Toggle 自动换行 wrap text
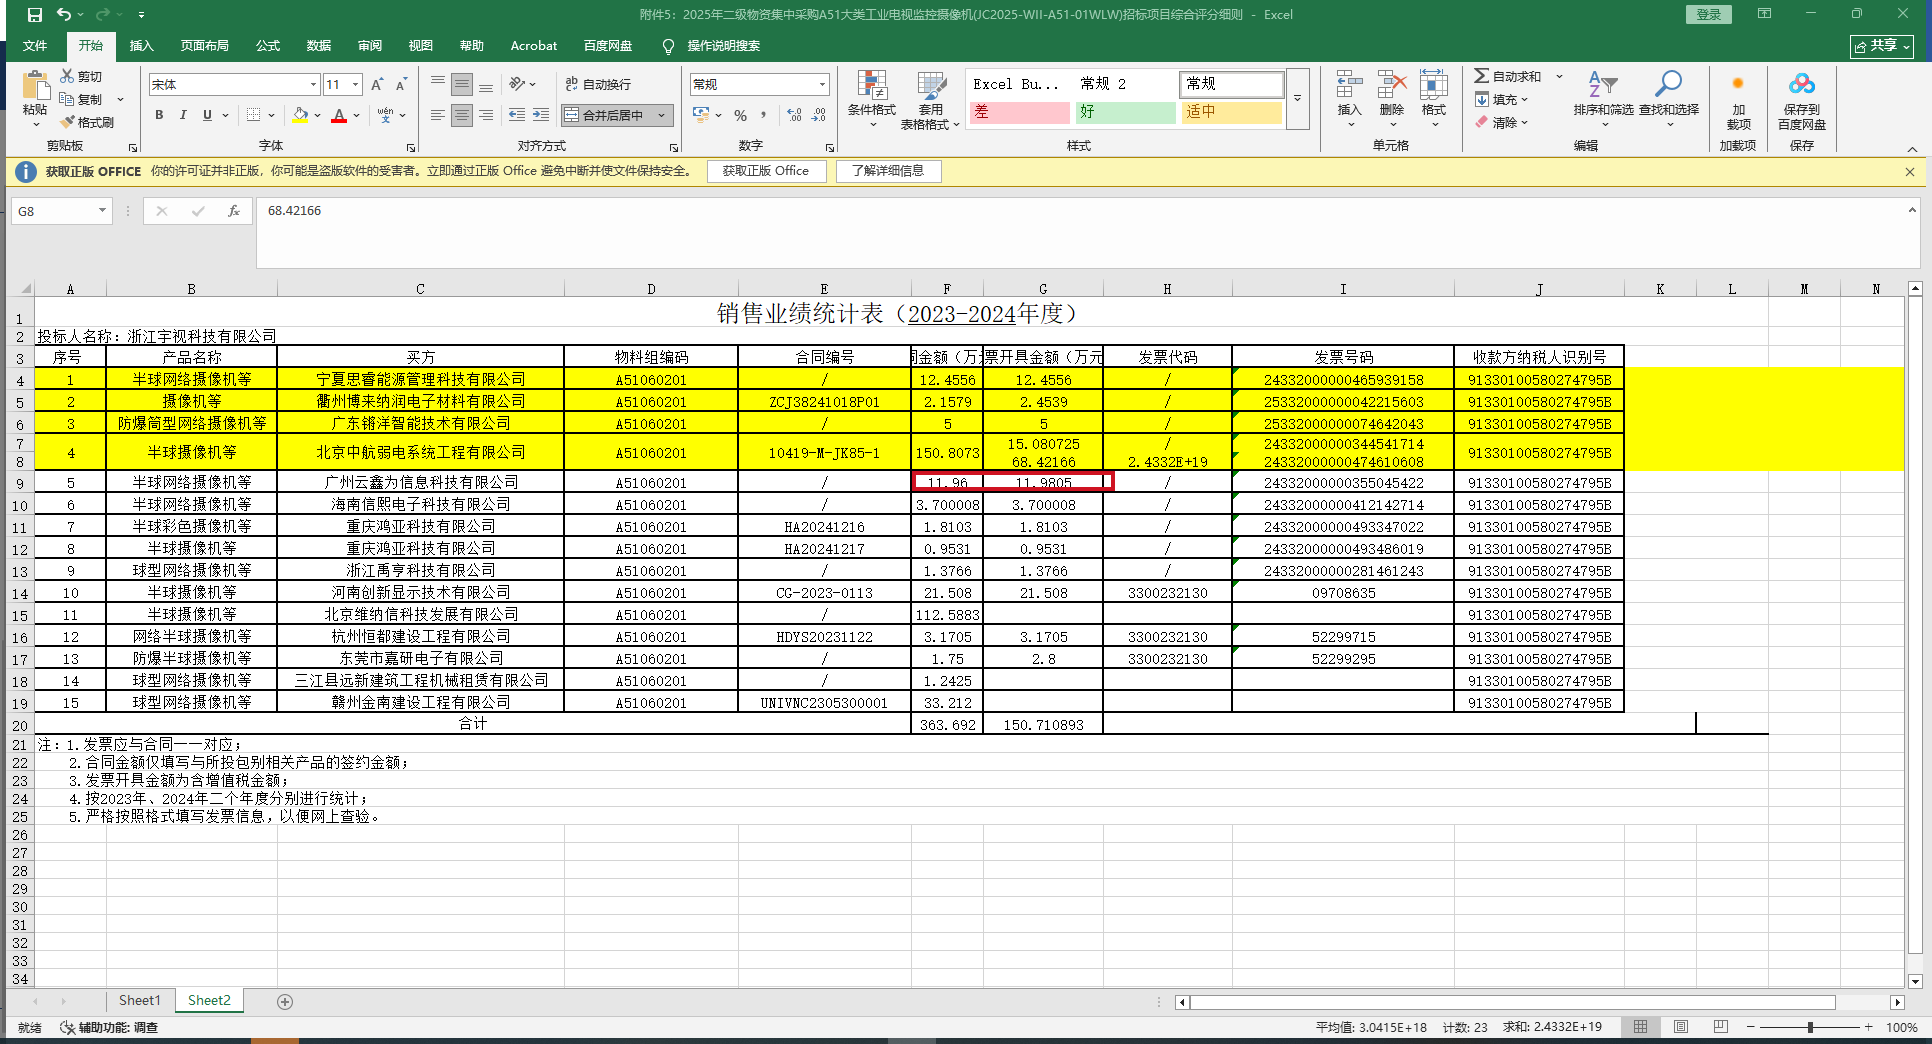 tap(598, 85)
